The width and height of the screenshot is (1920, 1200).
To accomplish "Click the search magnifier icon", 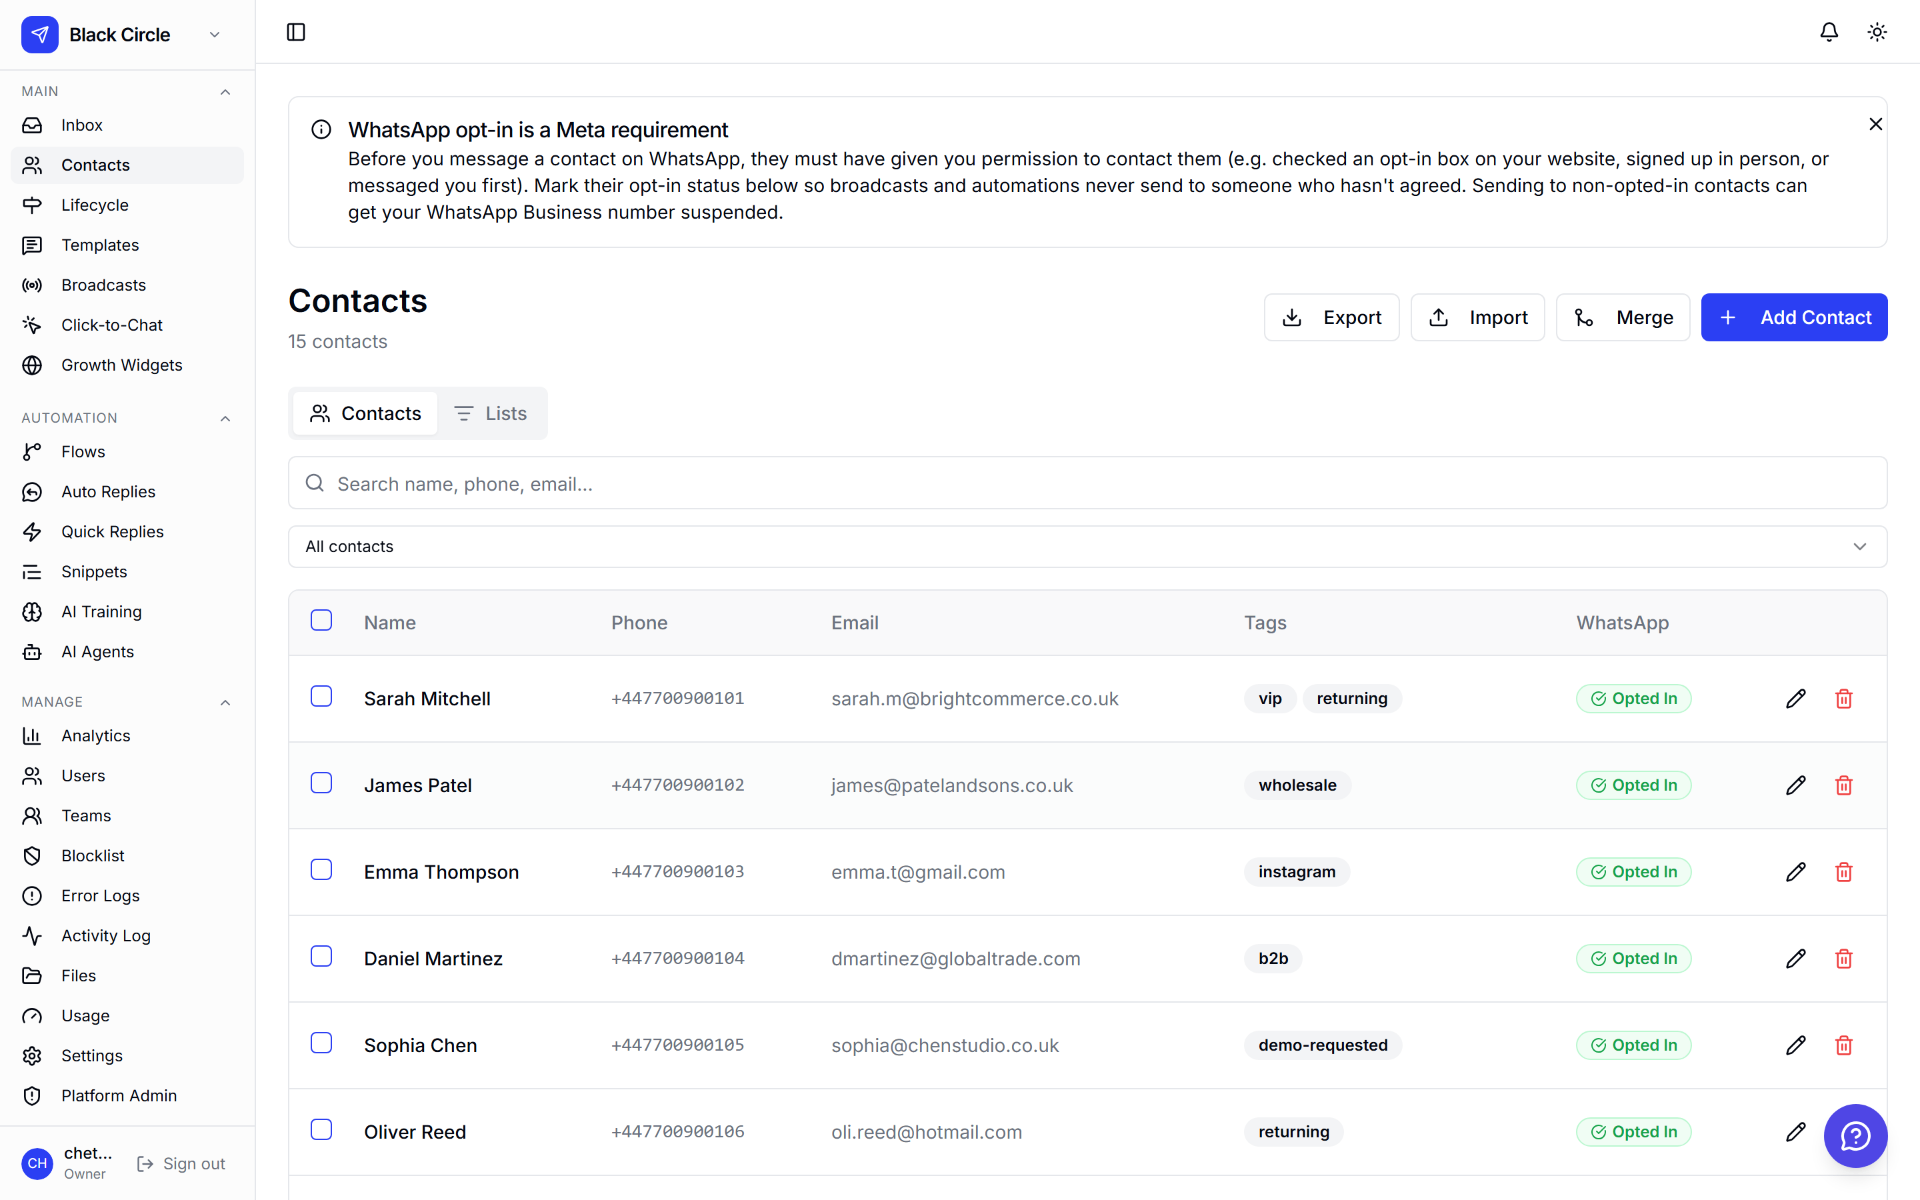I will pos(314,483).
